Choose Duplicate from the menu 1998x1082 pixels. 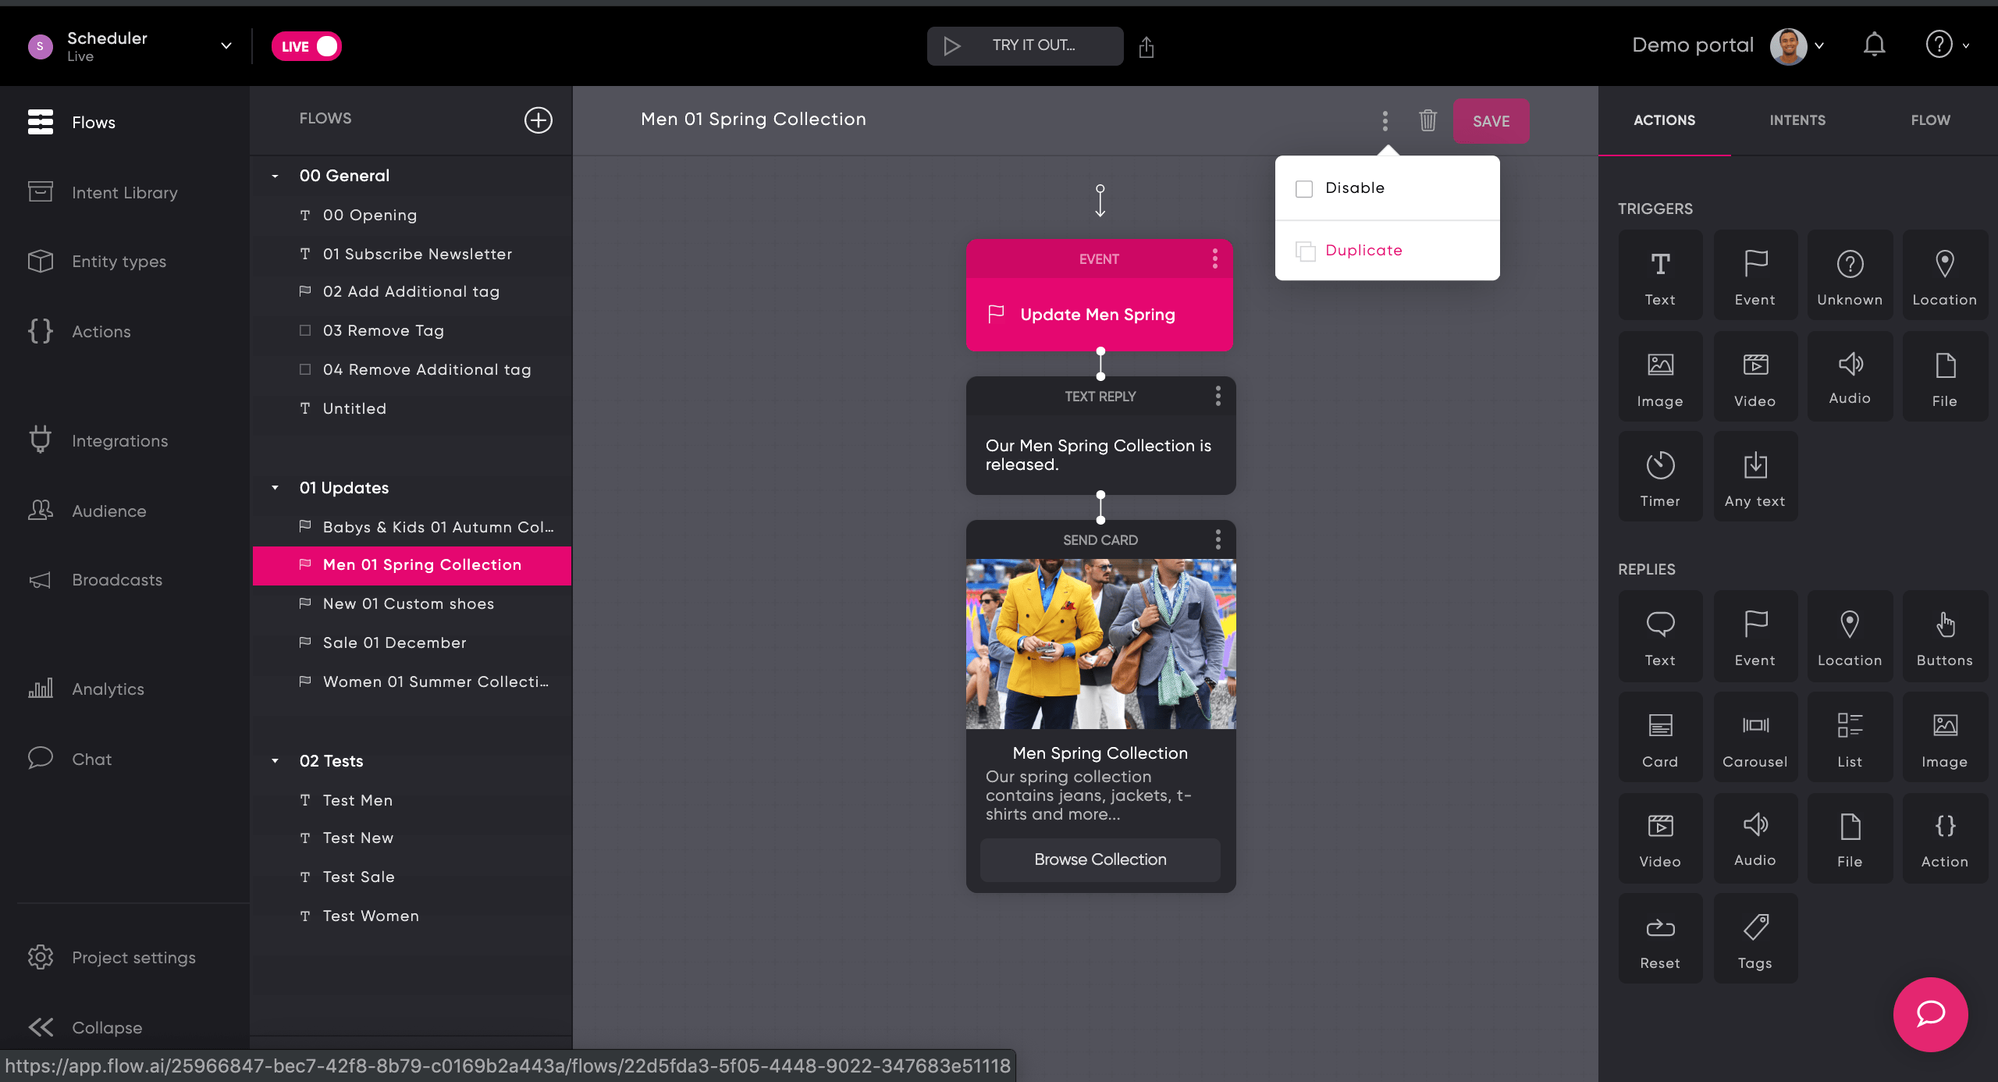[x=1362, y=250]
